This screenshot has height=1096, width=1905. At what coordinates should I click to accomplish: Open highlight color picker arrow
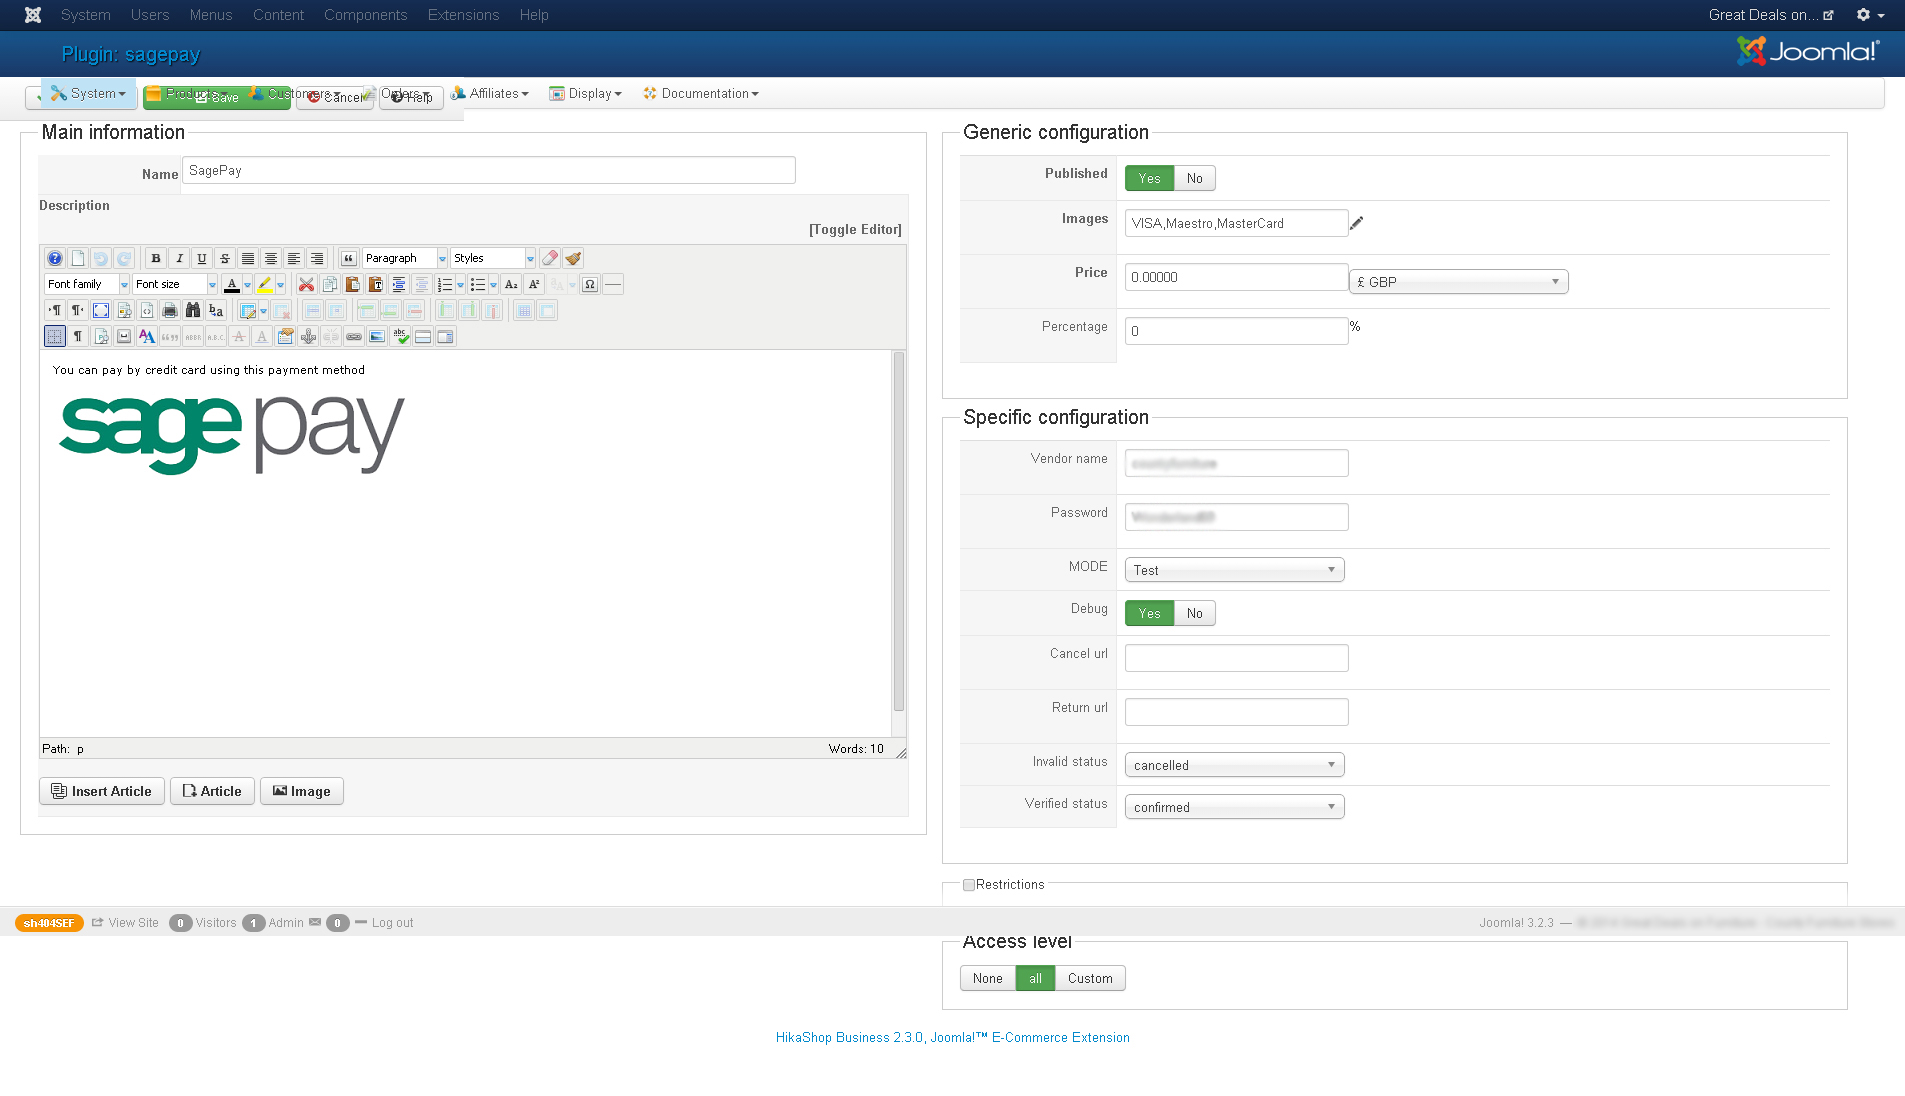point(280,284)
